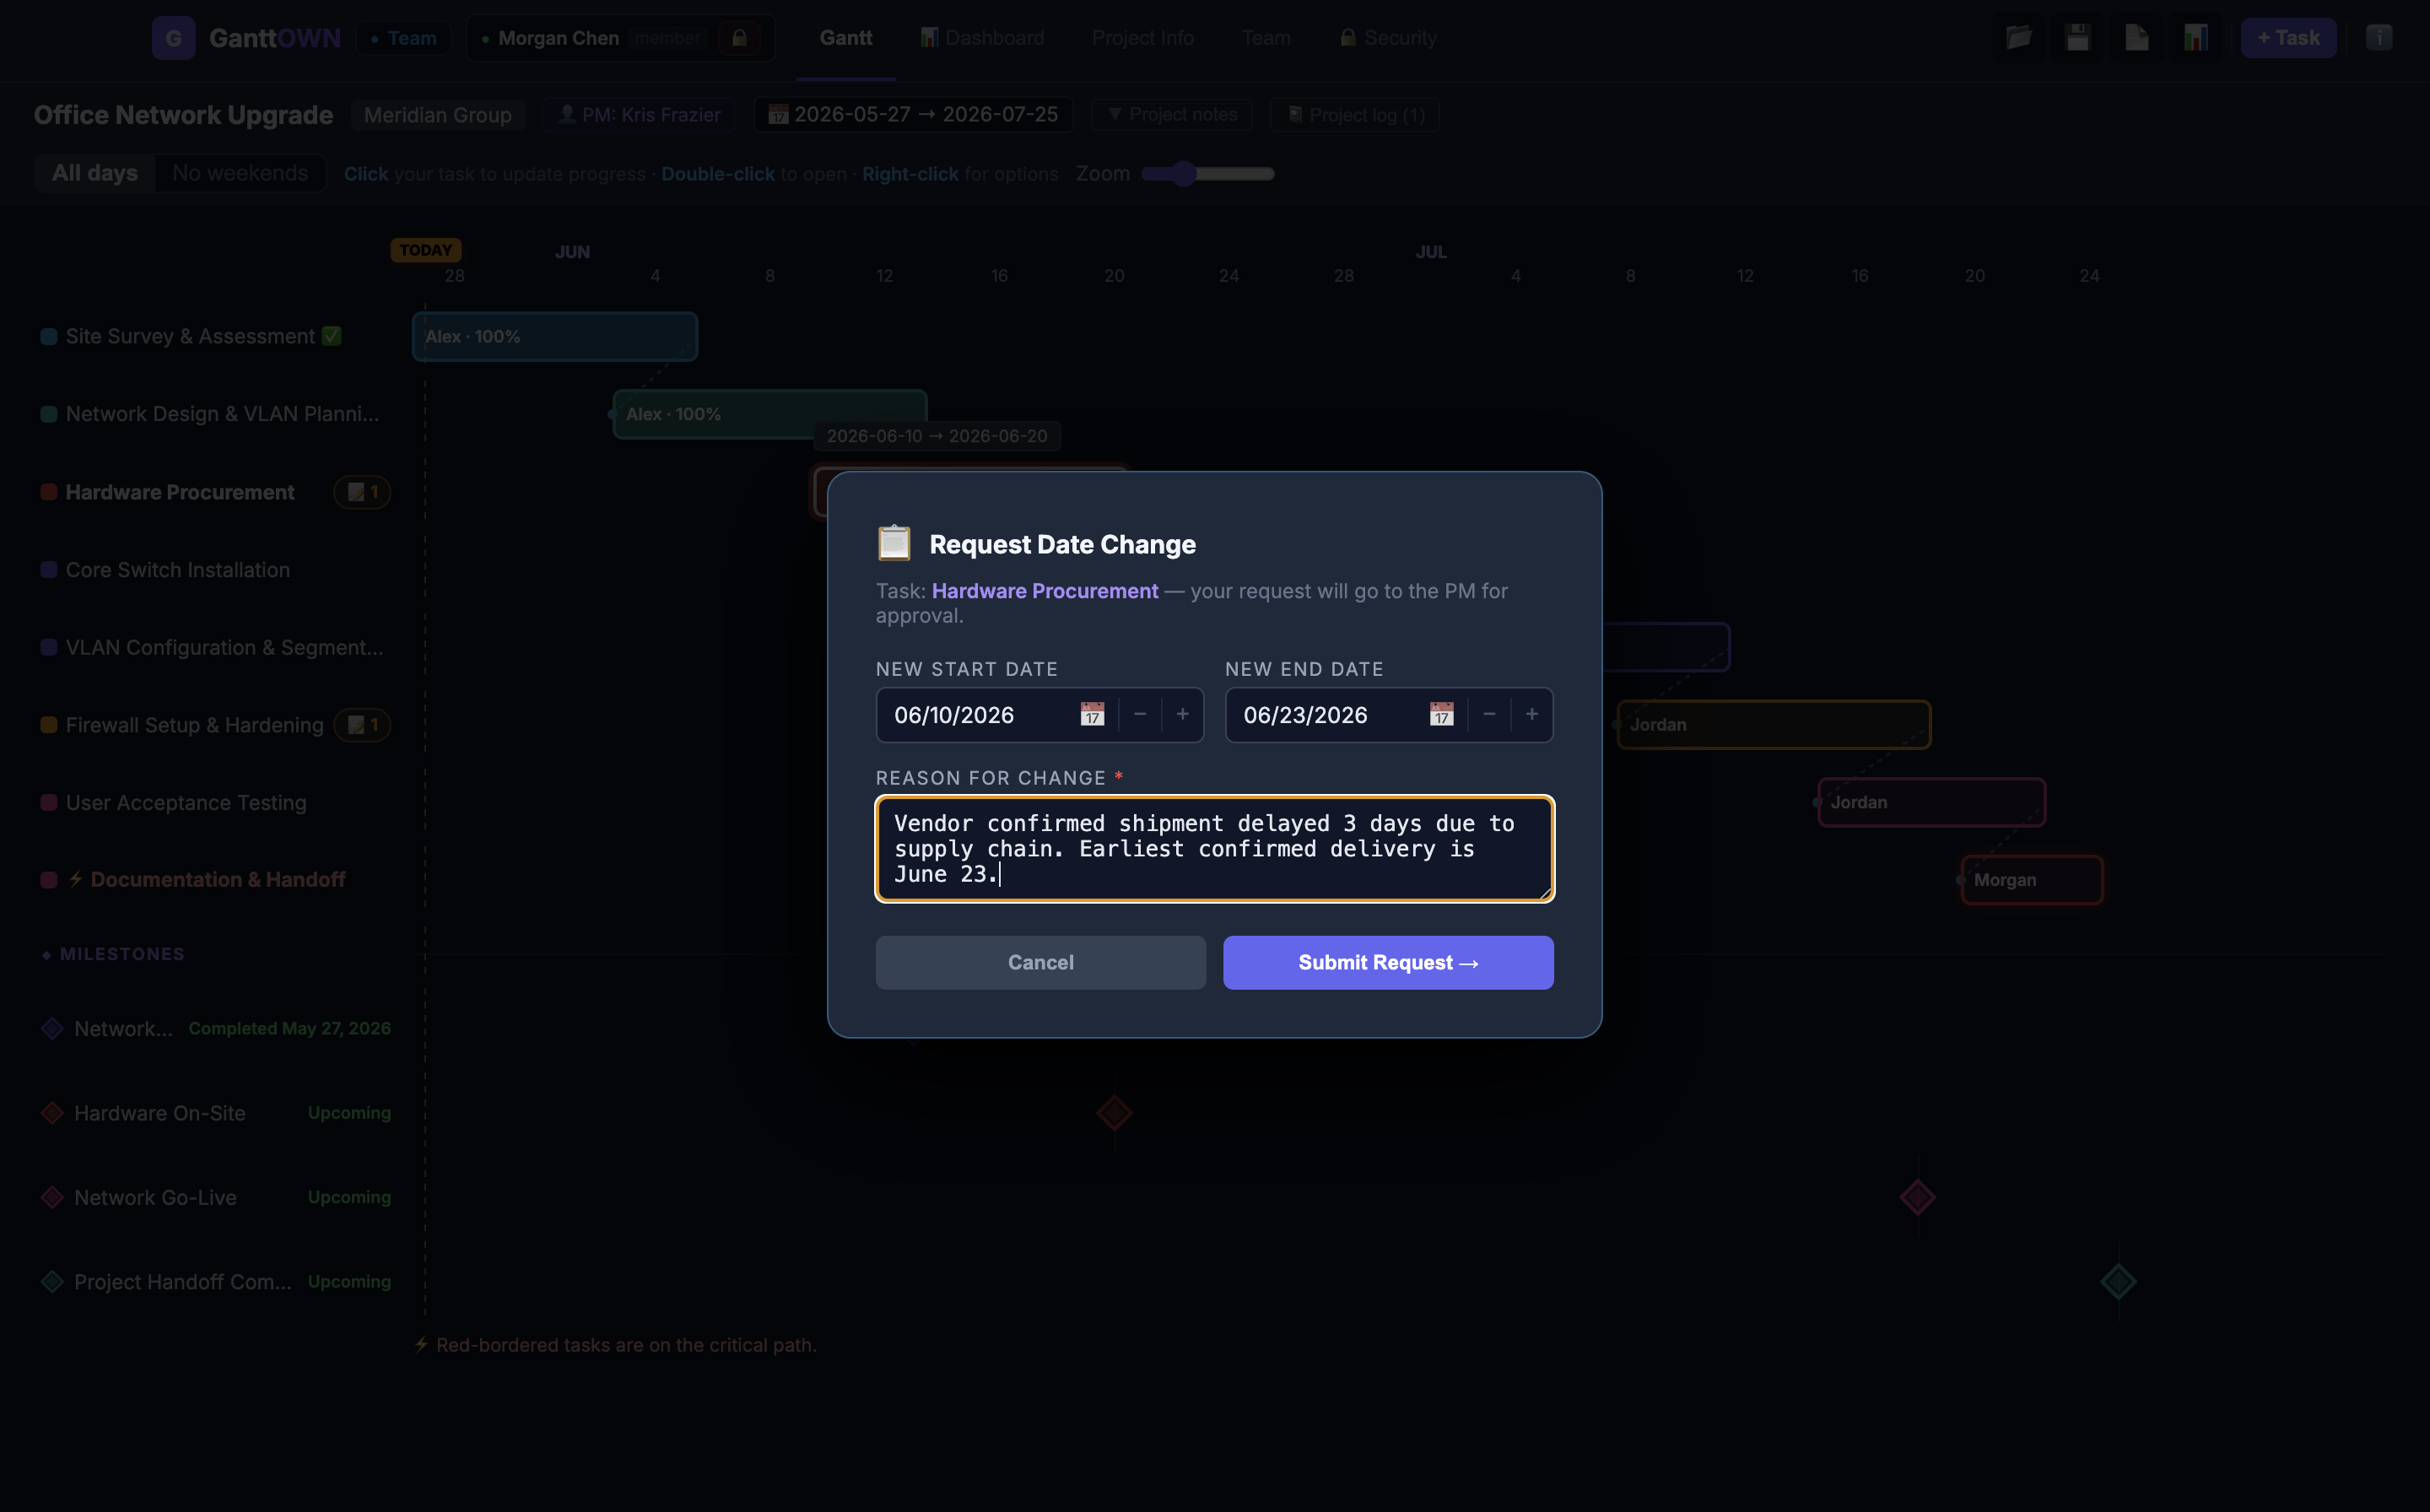Click the TODAY marker on the timeline
Image resolution: width=2430 pixels, height=1512 pixels.
point(426,250)
